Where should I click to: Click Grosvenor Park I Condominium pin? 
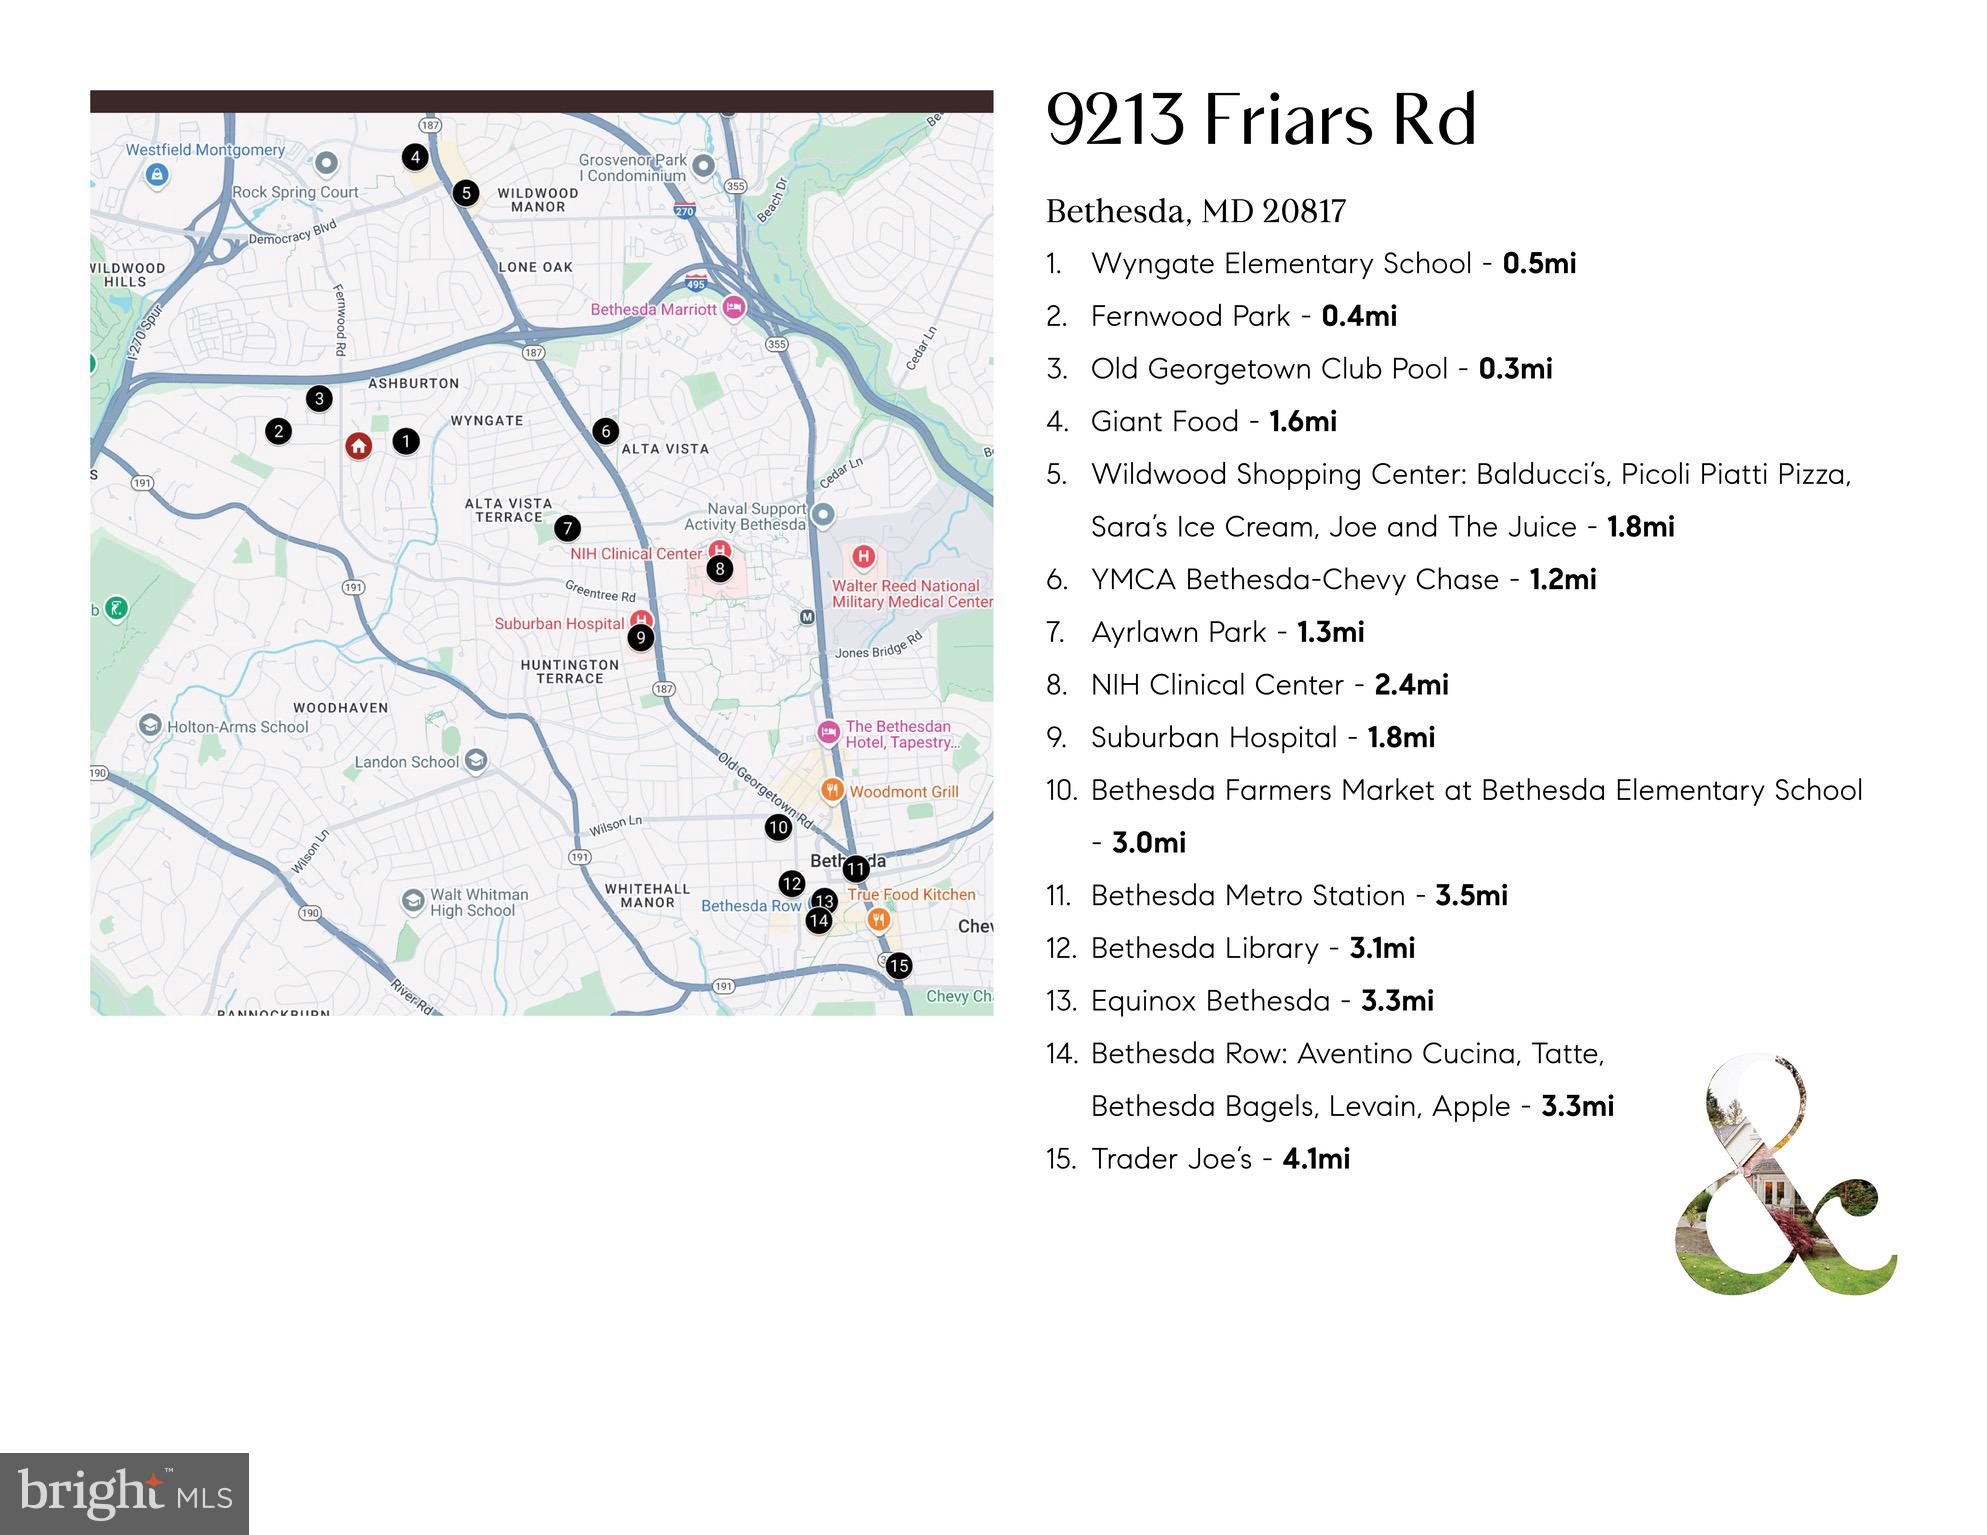(703, 166)
